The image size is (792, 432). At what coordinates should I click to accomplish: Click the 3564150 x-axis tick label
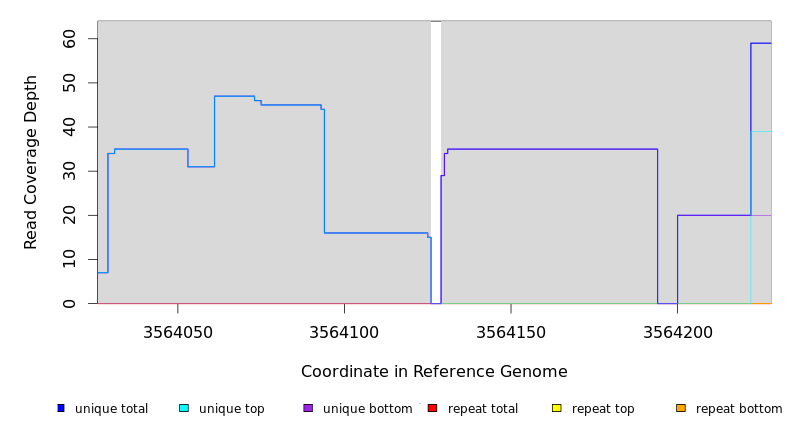coord(511,332)
